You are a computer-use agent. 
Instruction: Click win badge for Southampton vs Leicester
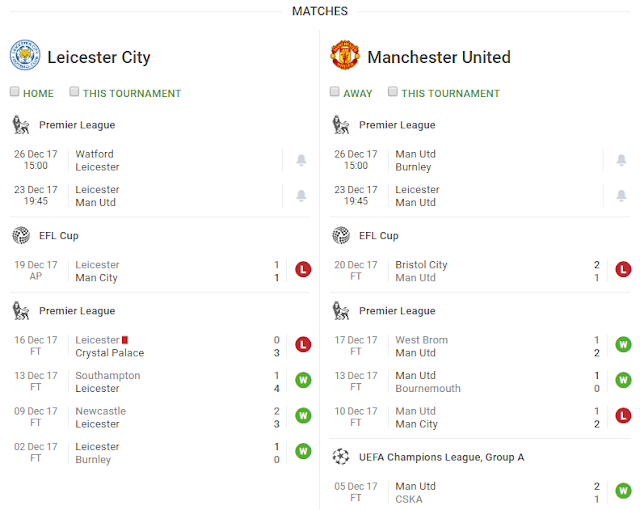(x=303, y=381)
